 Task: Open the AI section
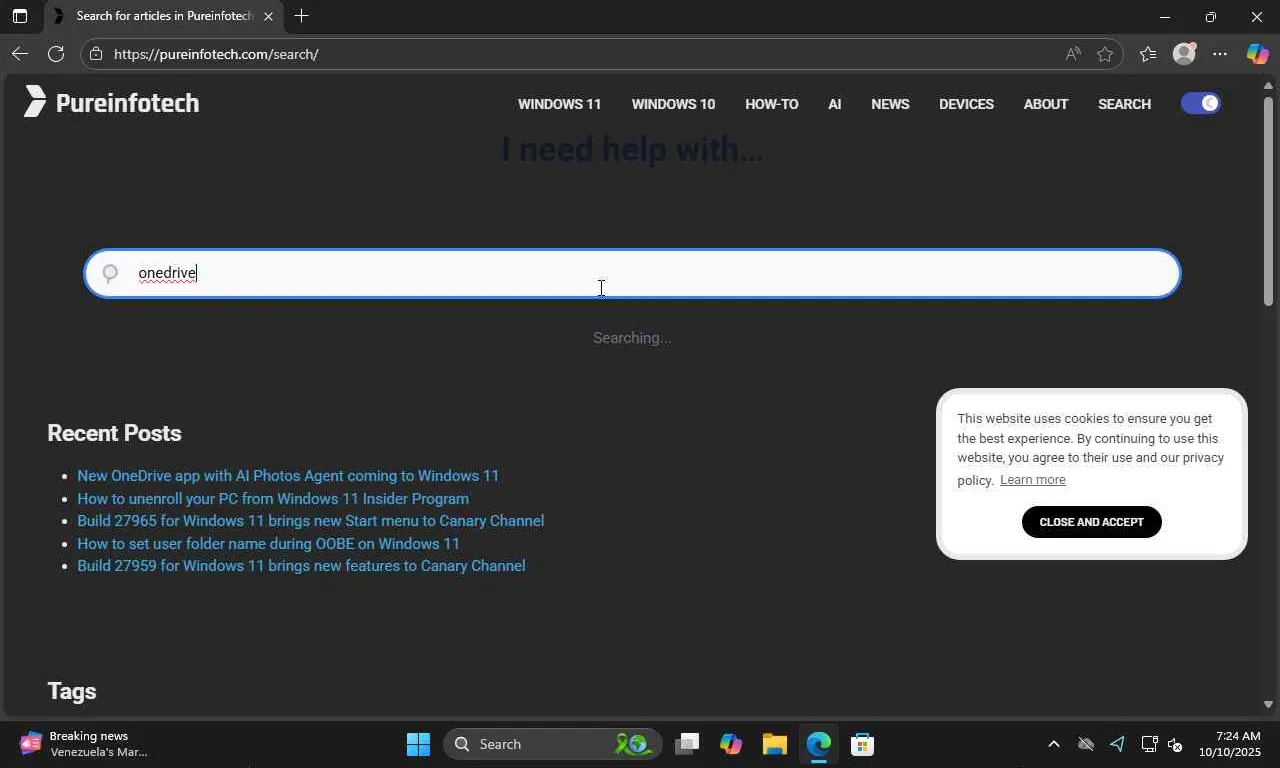[834, 104]
